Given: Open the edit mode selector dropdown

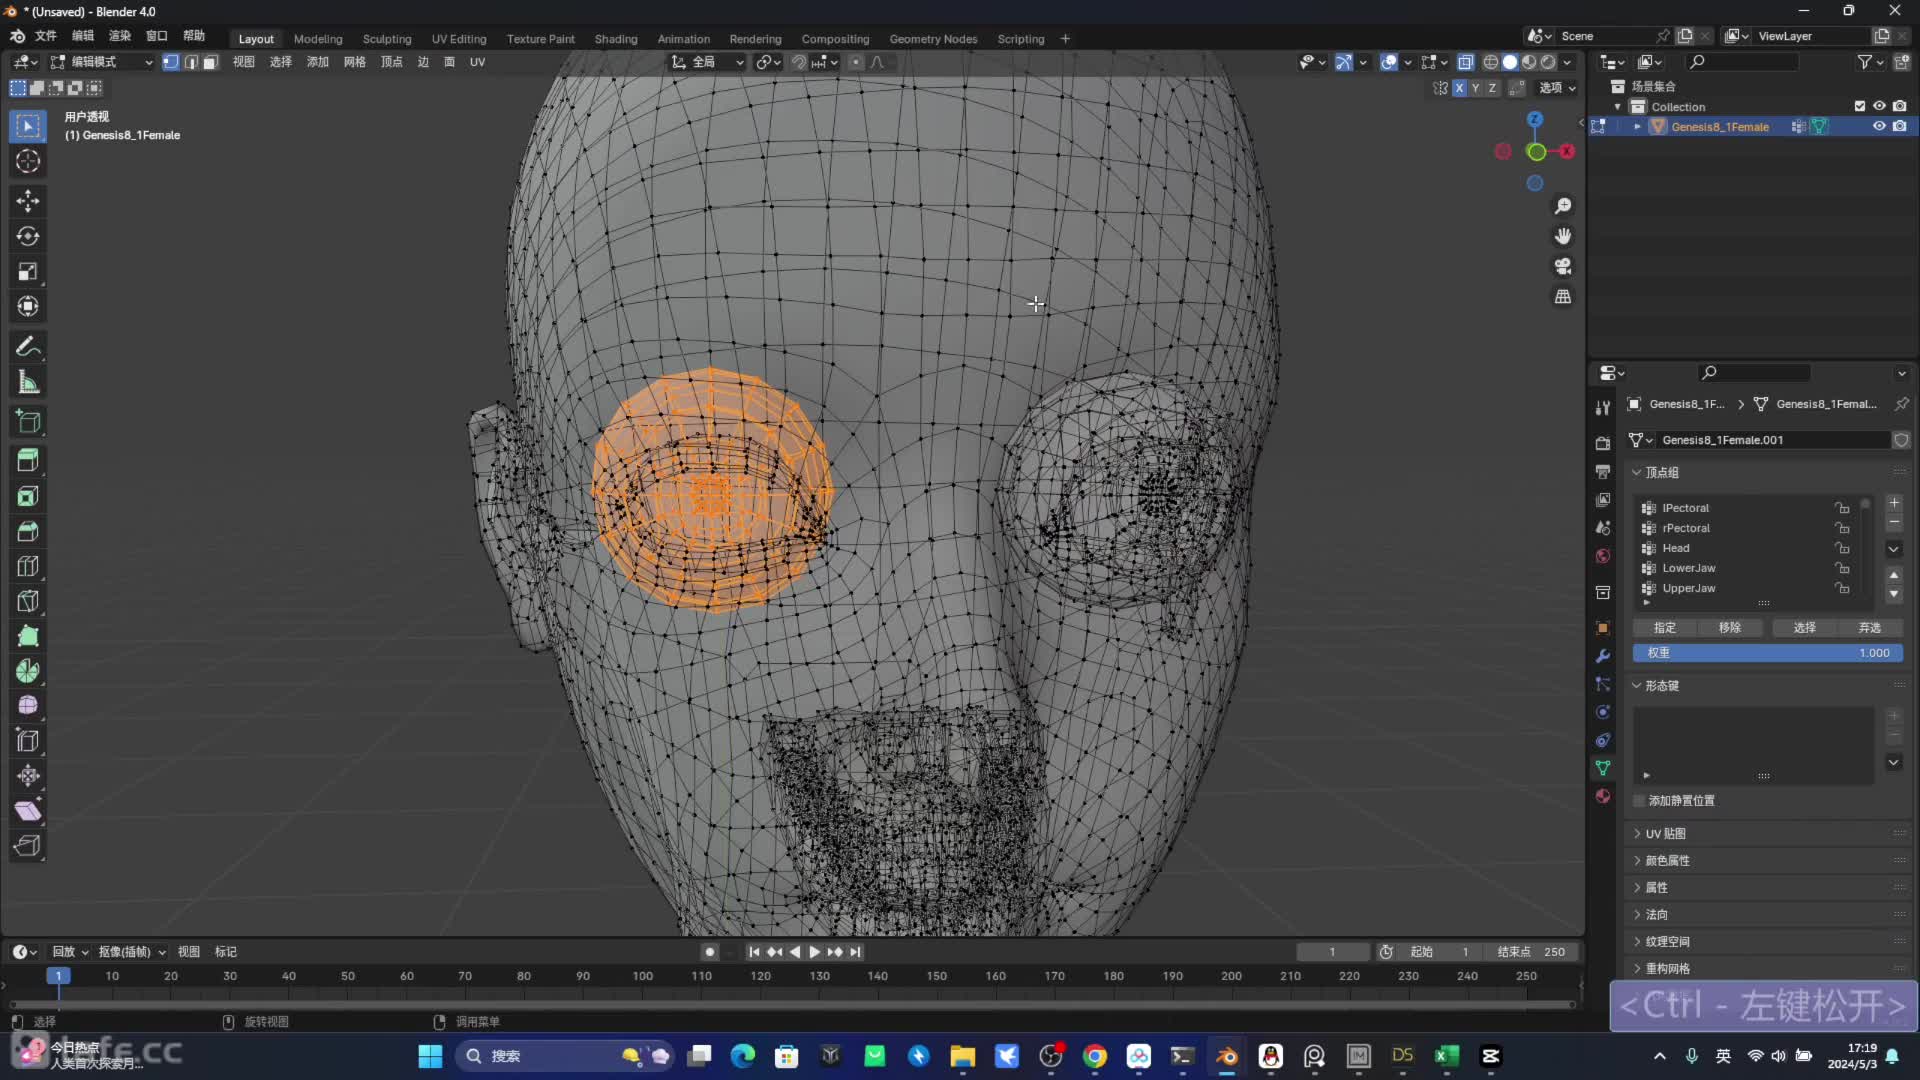Looking at the screenshot, I should pos(101,62).
